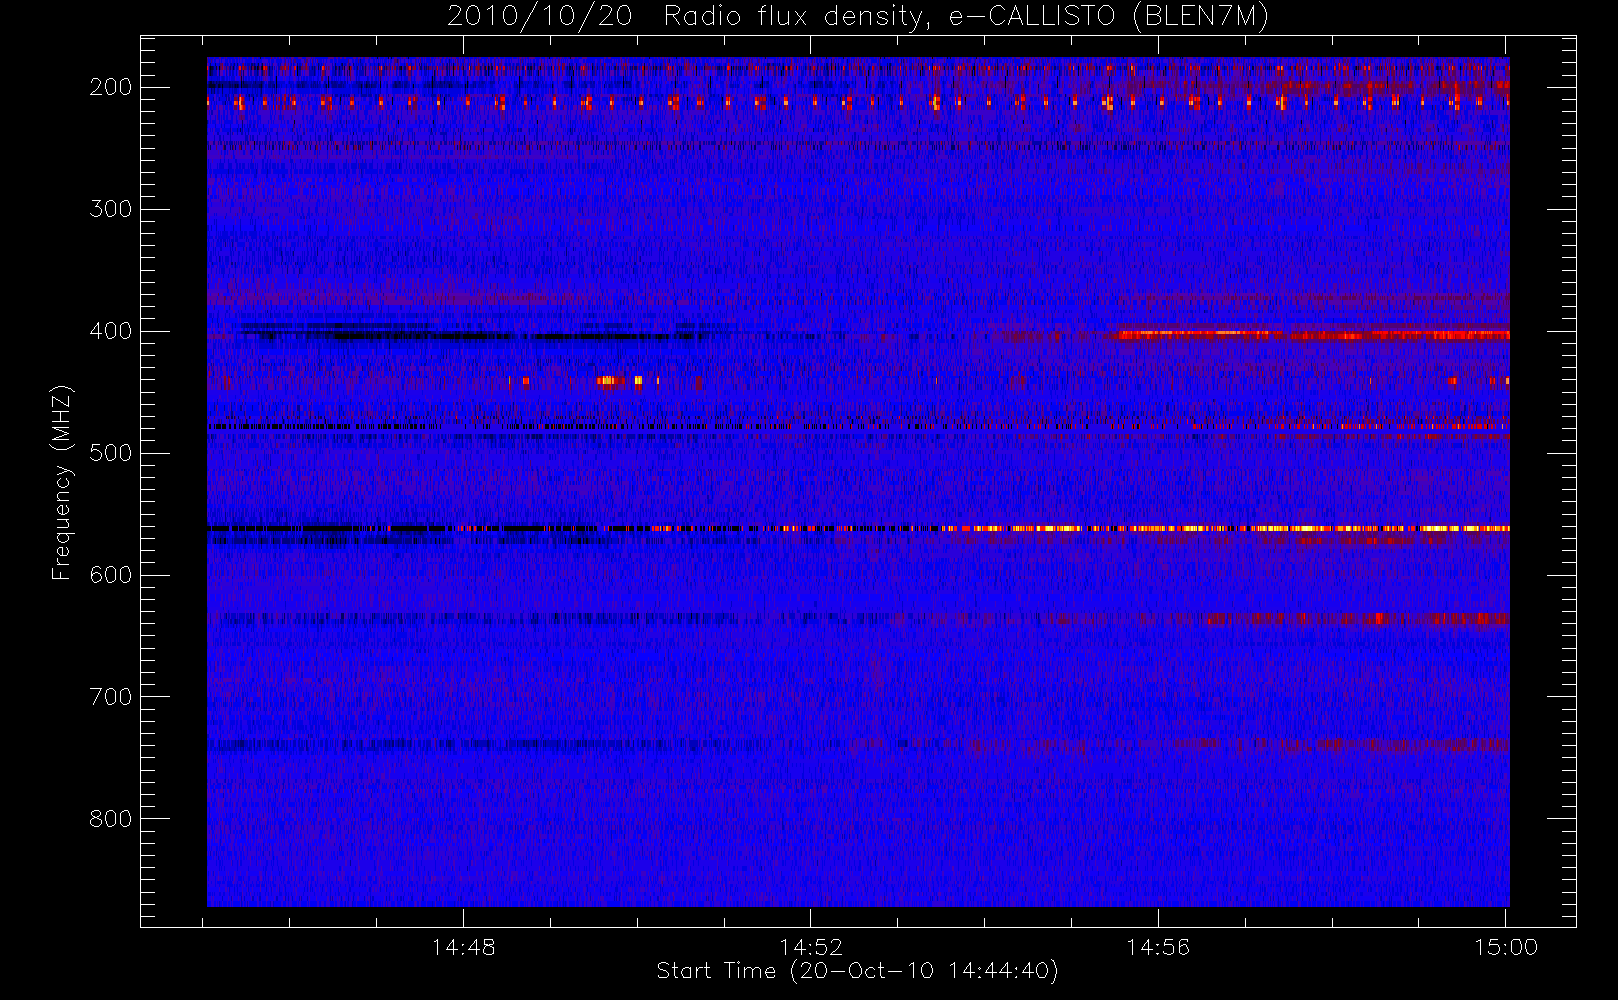
Task: Click the 600 frequency tick label
Action: (110, 575)
